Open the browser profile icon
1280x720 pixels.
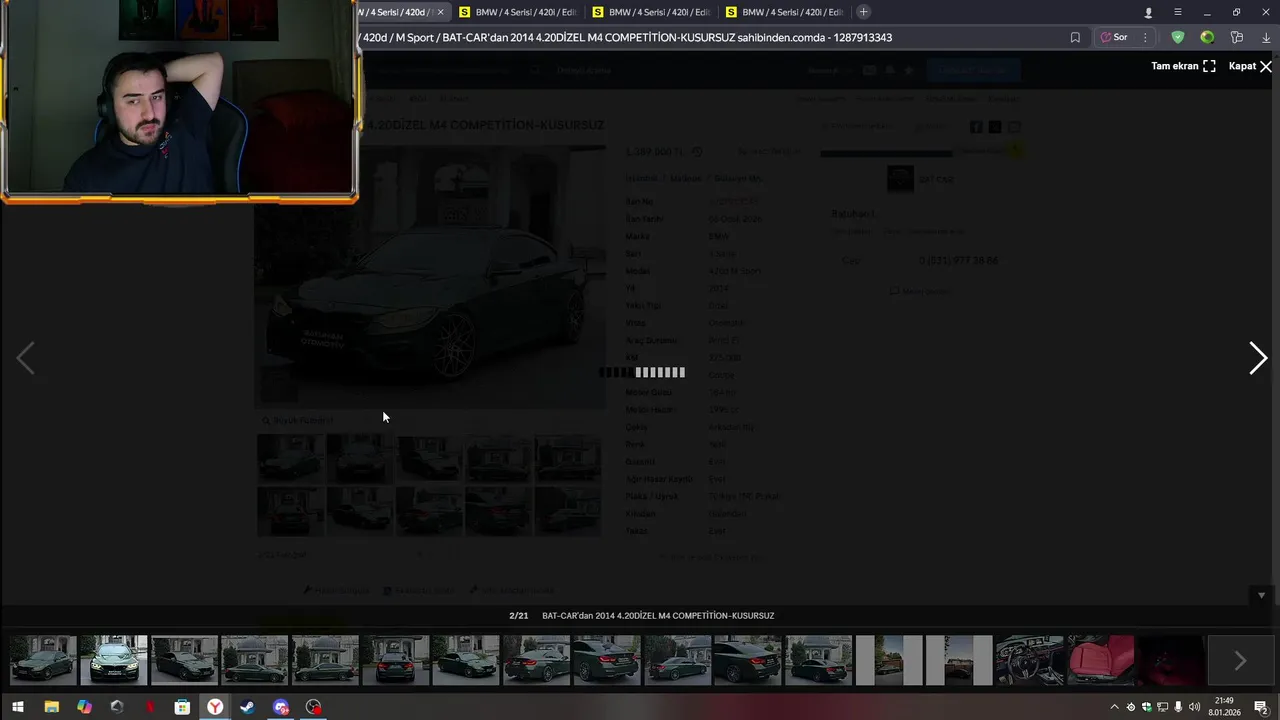(x=1148, y=12)
